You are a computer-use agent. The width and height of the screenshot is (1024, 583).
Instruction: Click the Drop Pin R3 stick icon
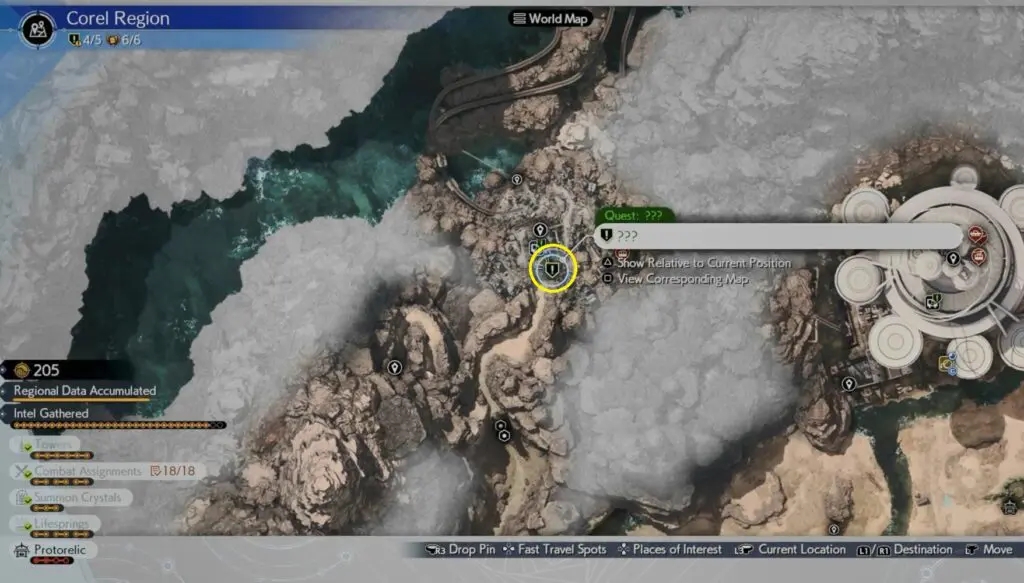(436, 550)
